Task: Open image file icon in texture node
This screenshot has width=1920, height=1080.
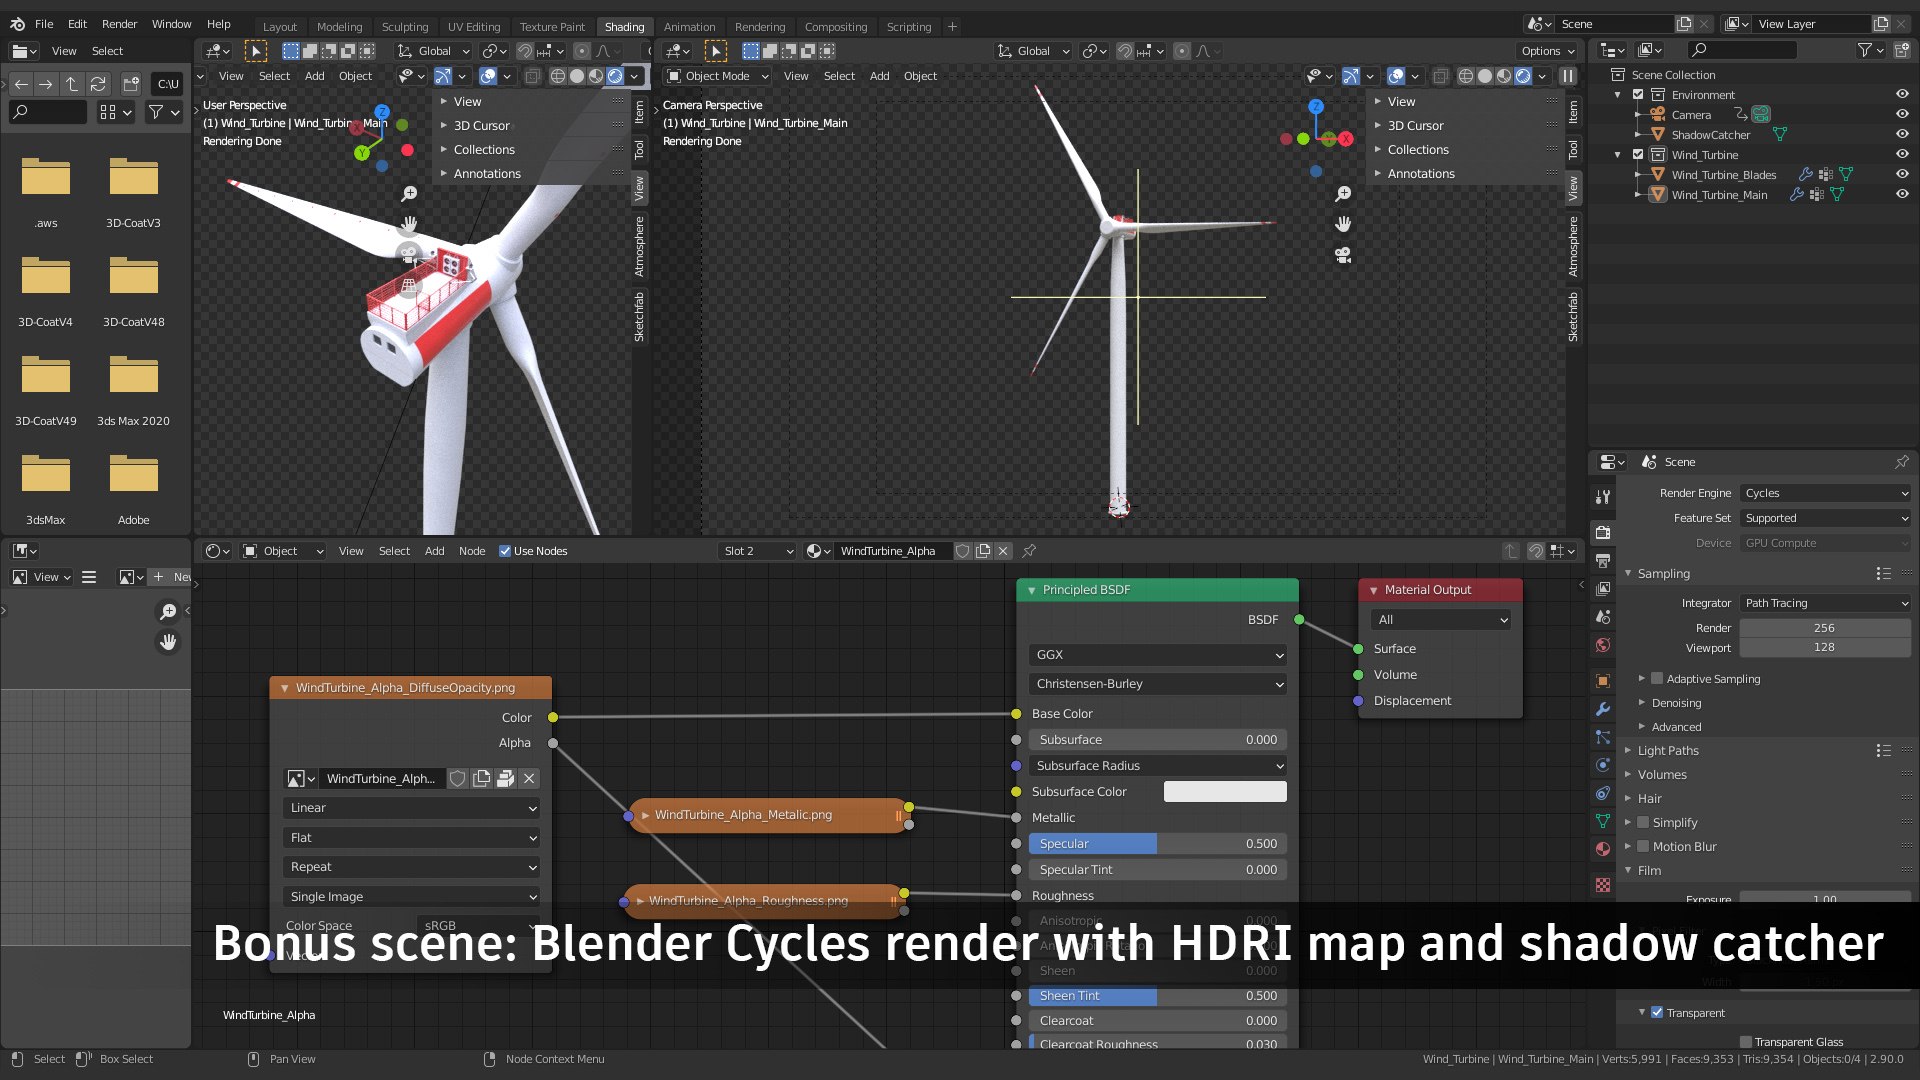Action: point(506,779)
